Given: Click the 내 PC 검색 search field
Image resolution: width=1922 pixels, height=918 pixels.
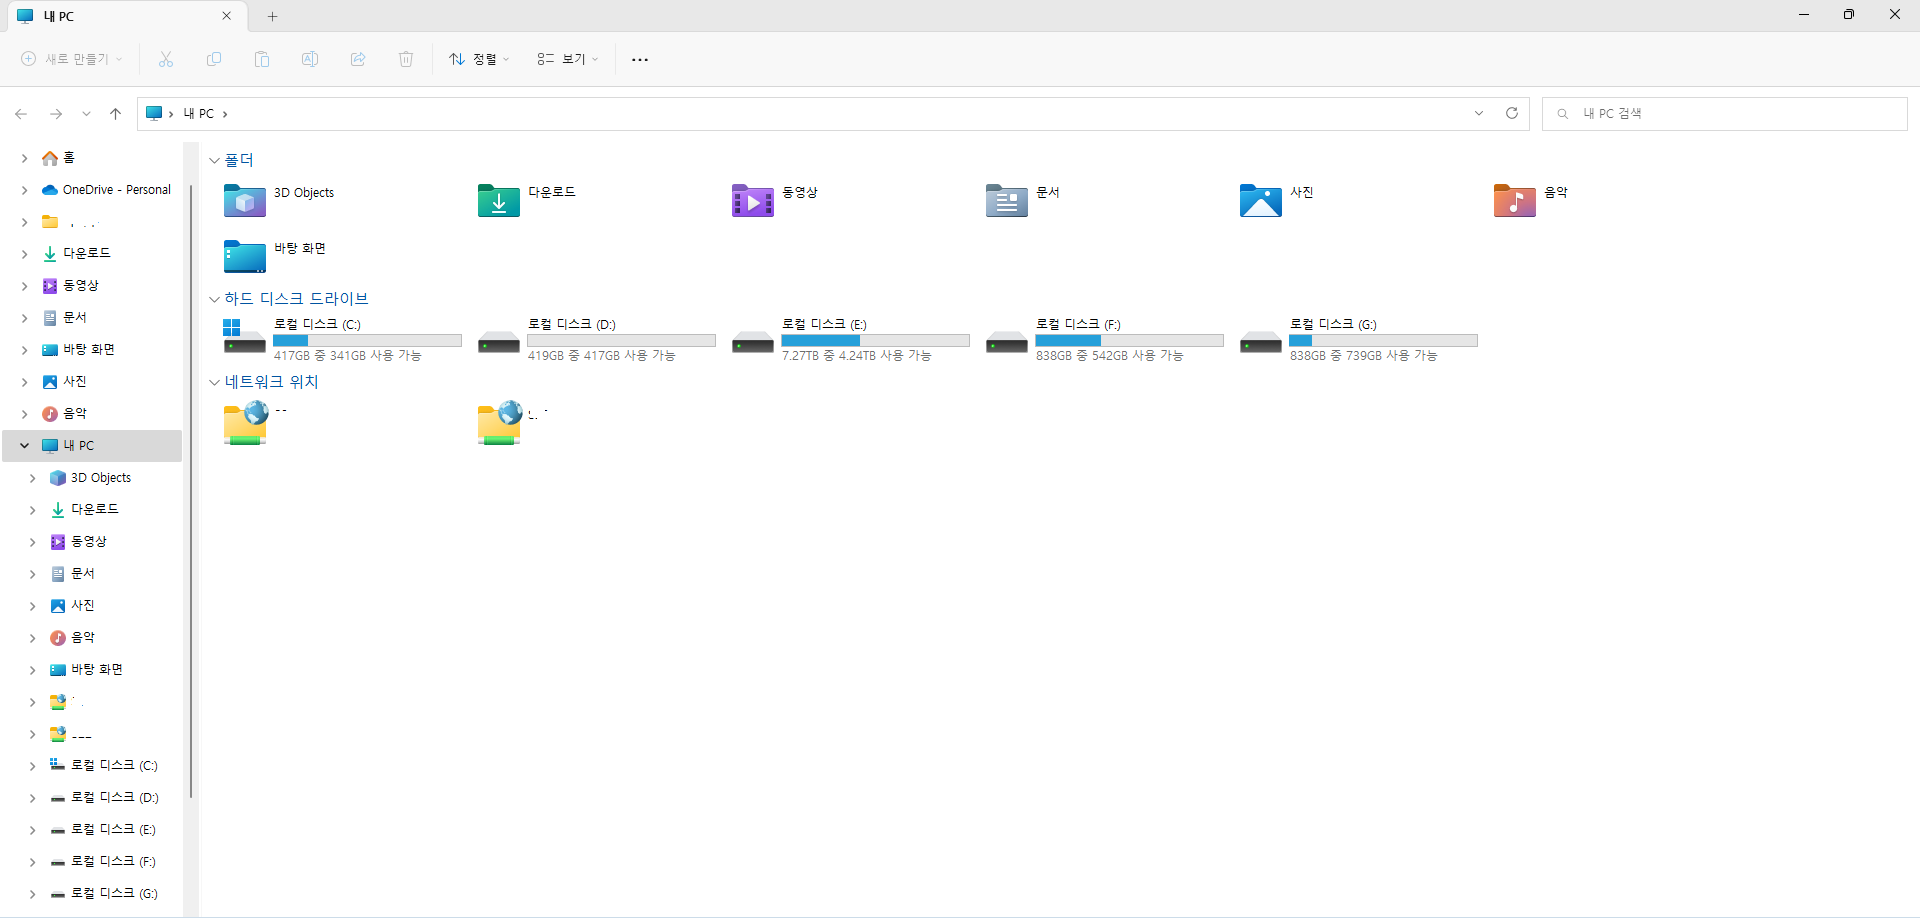Looking at the screenshot, I should click(x=1724, y=114).
